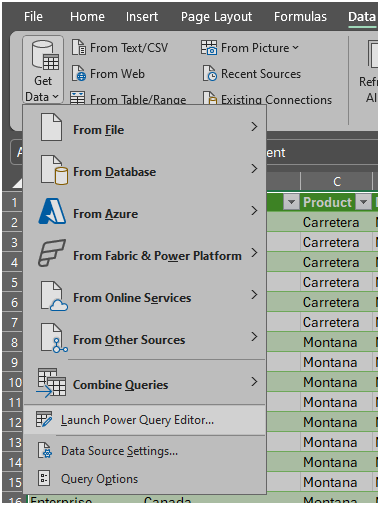
Task: Select column C header
Action: click(337, 182)
